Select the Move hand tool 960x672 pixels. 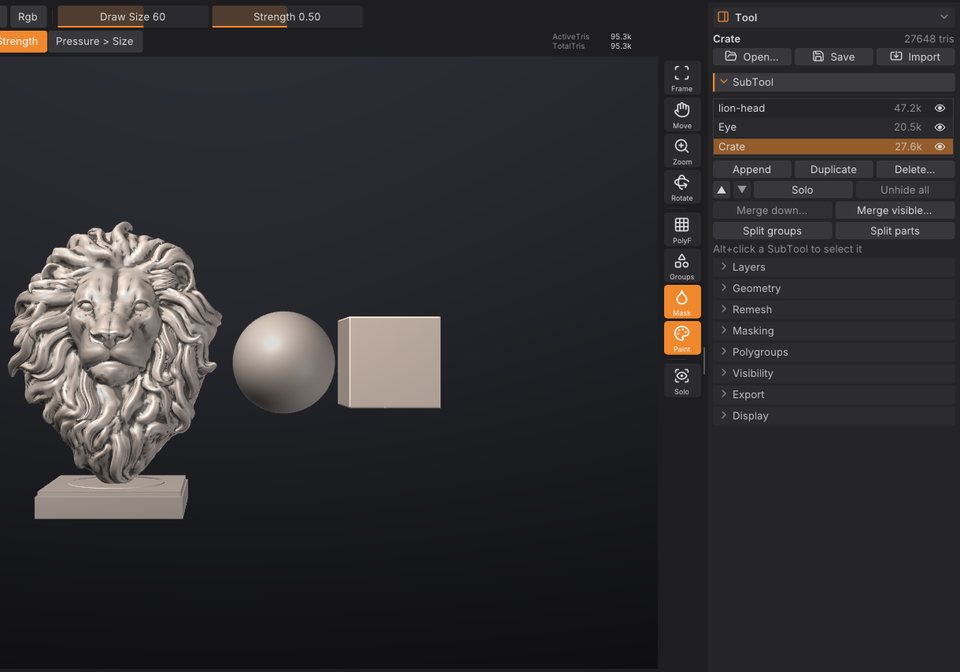point(681,114)
